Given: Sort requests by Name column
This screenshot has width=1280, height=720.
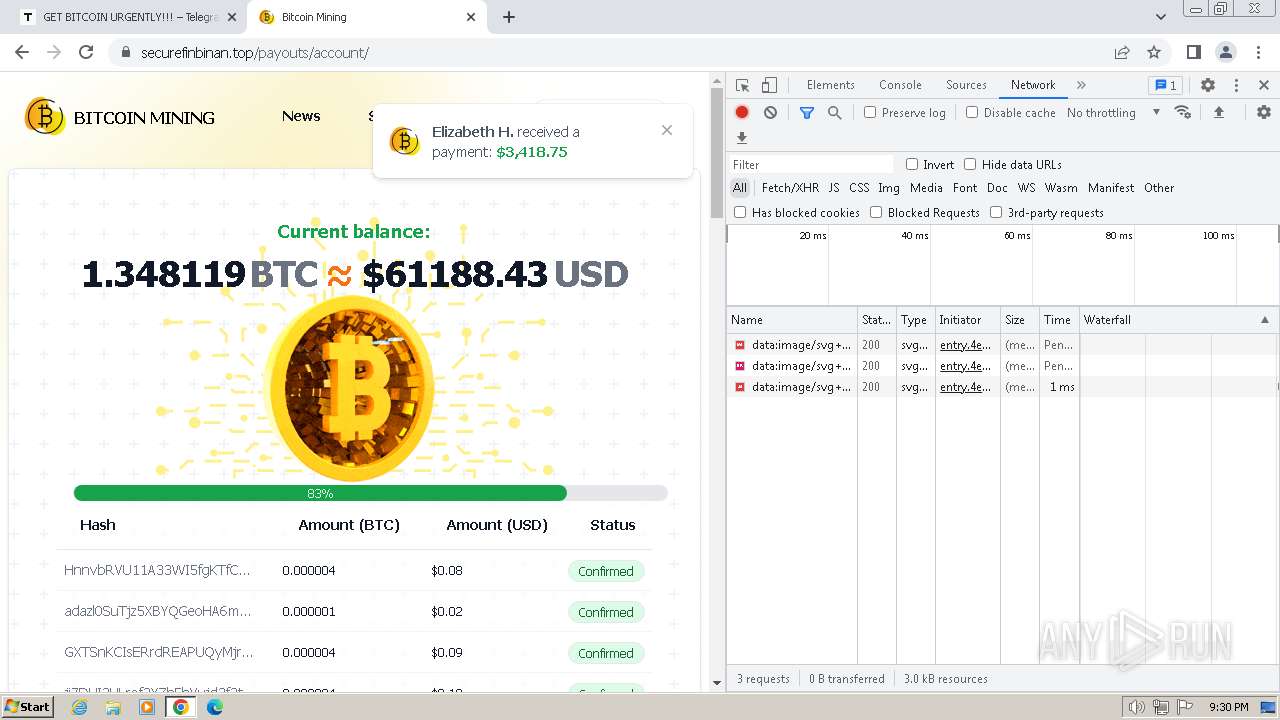Looking at the screenshot, I should [x=792, y=320].
